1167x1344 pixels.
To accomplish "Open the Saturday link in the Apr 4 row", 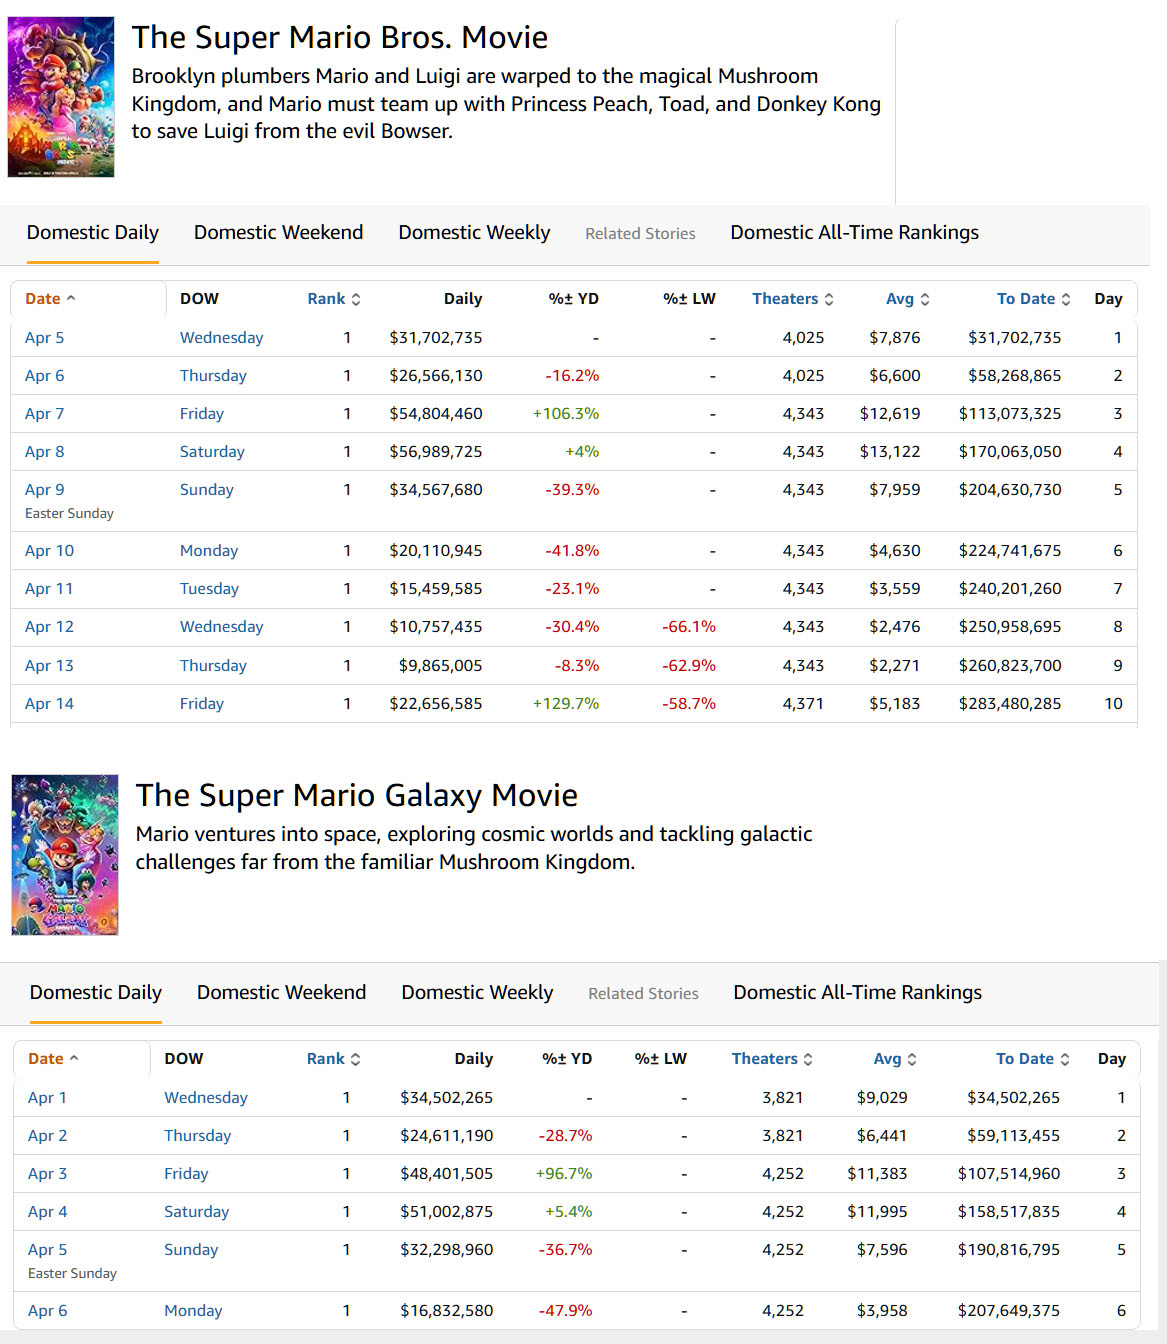I will [x=196, y=1212].
